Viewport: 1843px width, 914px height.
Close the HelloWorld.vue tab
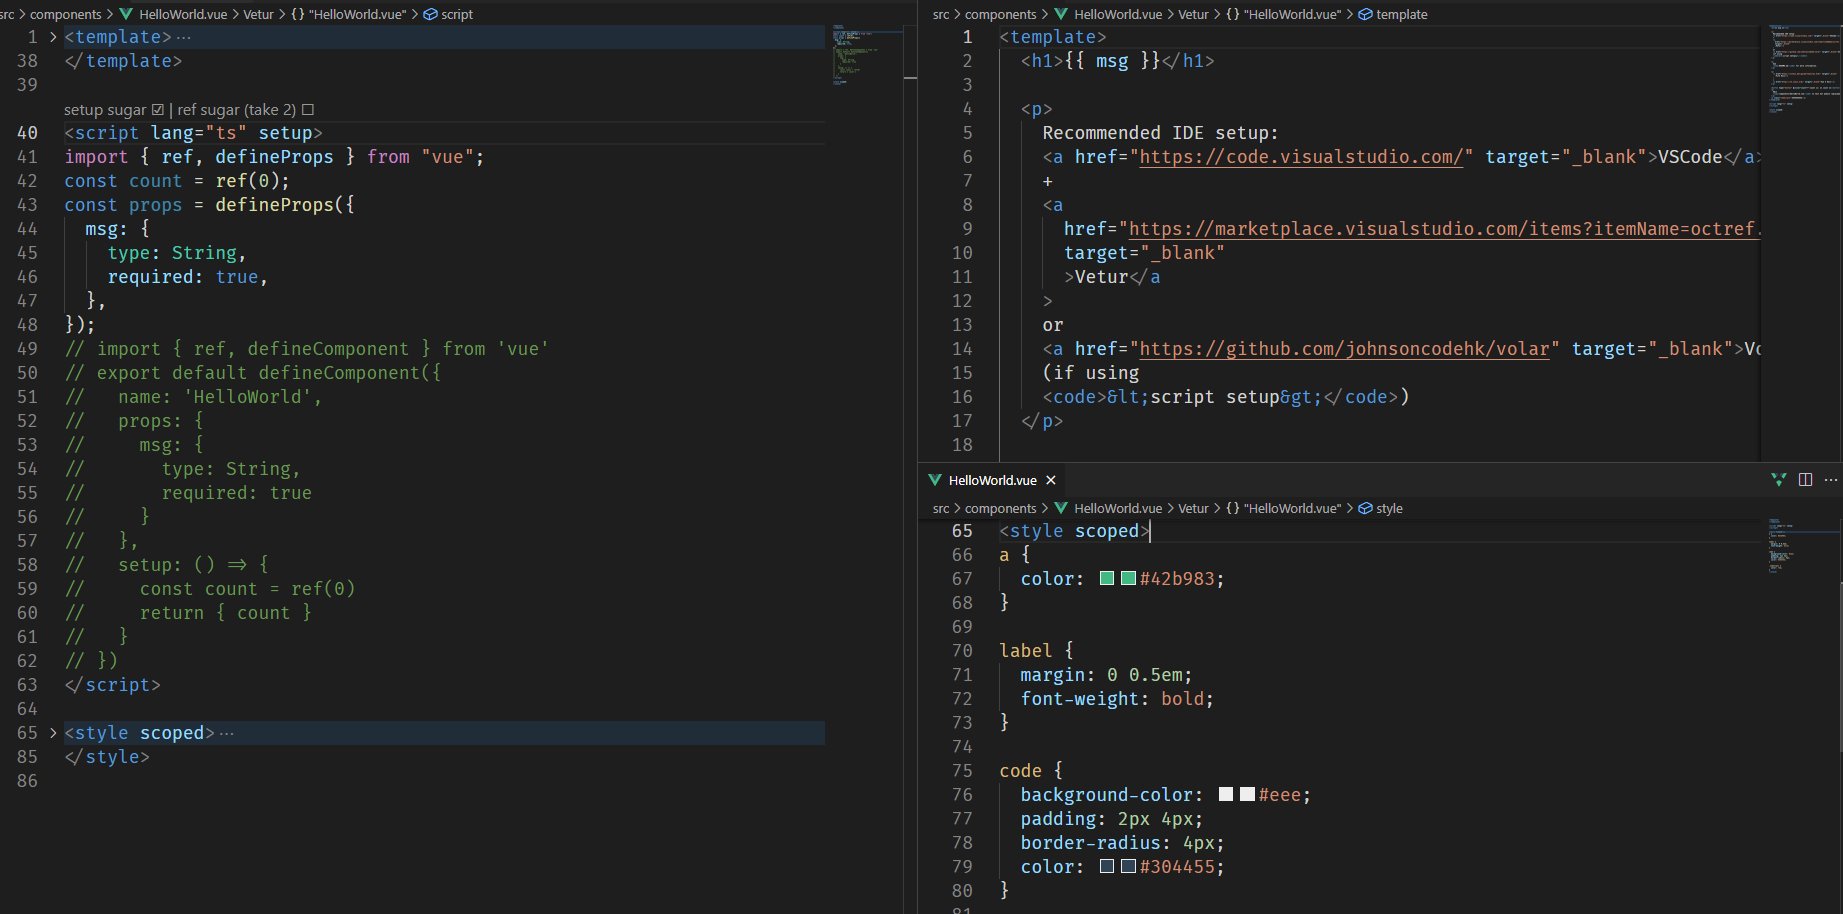[1051, 481]
